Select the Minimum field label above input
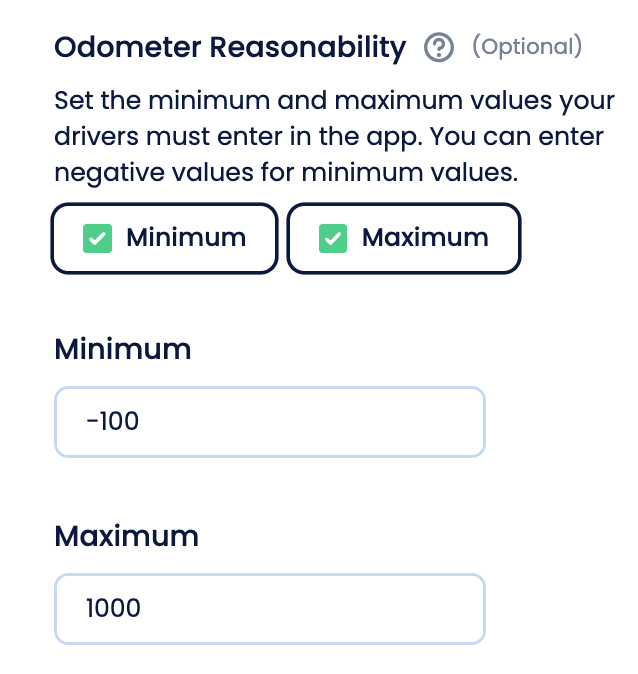 pyautogui.click(x=123, y=349)
